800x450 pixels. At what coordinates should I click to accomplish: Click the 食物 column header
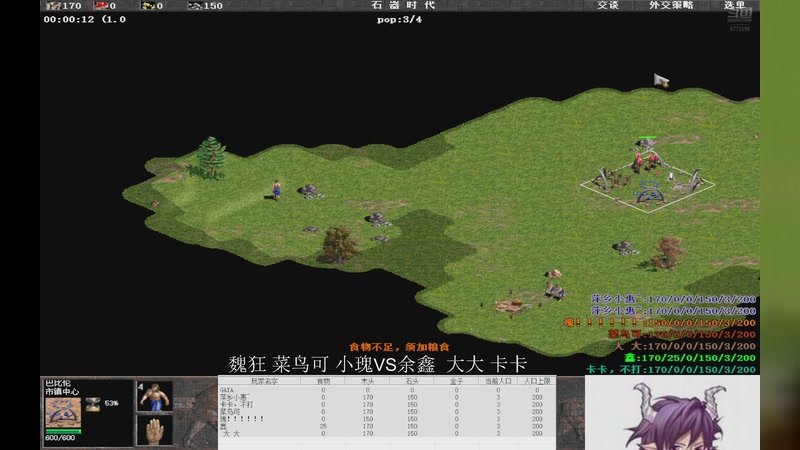click(323, 381)
